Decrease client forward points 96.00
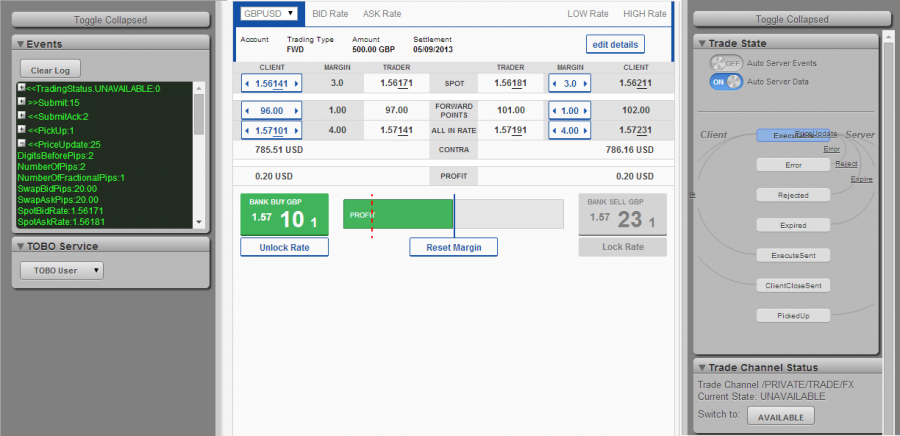This screenshot has height=436, width=900. click(x=247, y=111)
